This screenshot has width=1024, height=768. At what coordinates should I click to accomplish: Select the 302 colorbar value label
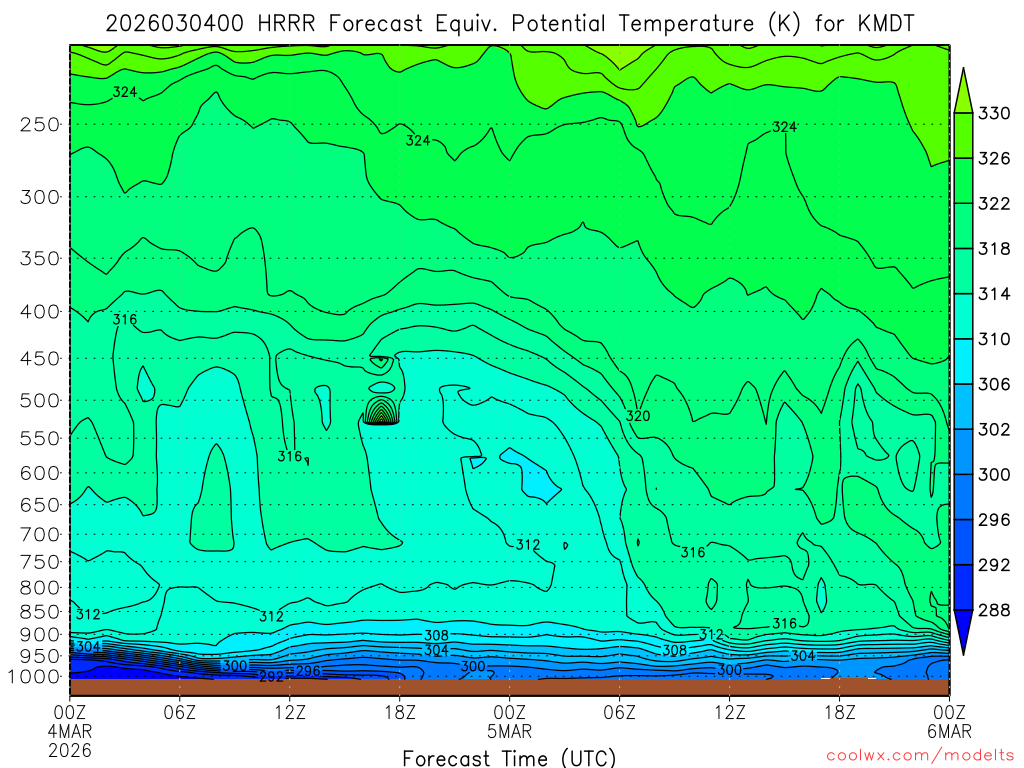click(994, 429)
